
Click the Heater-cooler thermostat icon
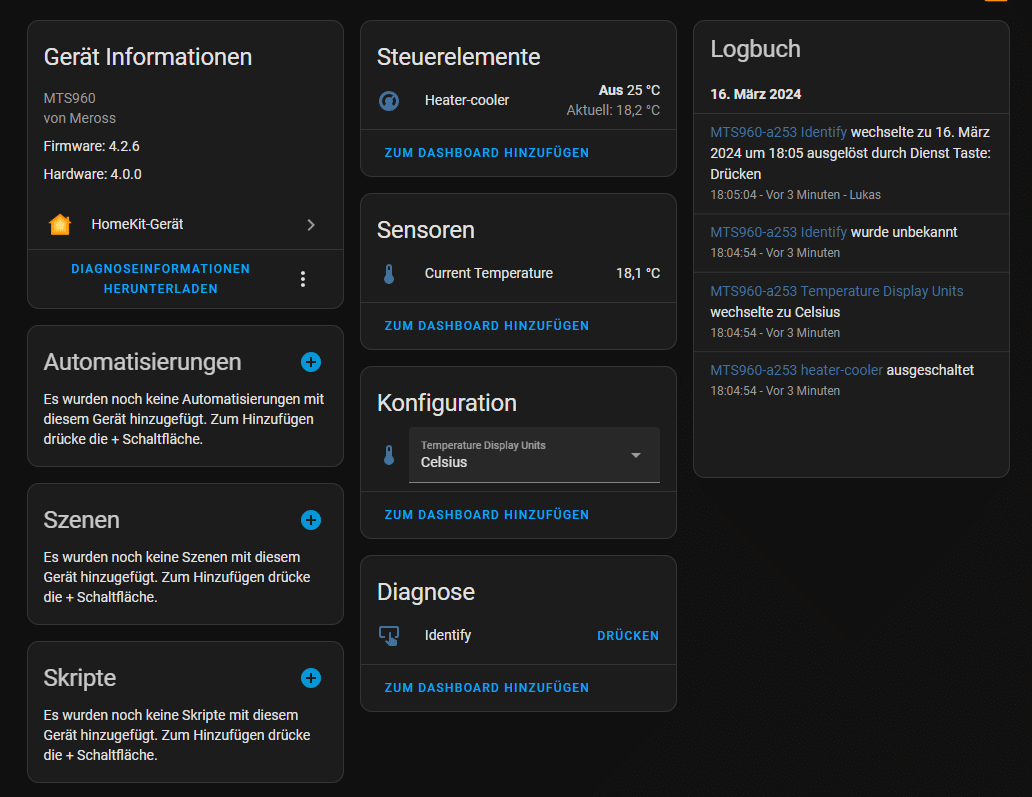pyautogui.click(x=389, y=101)
